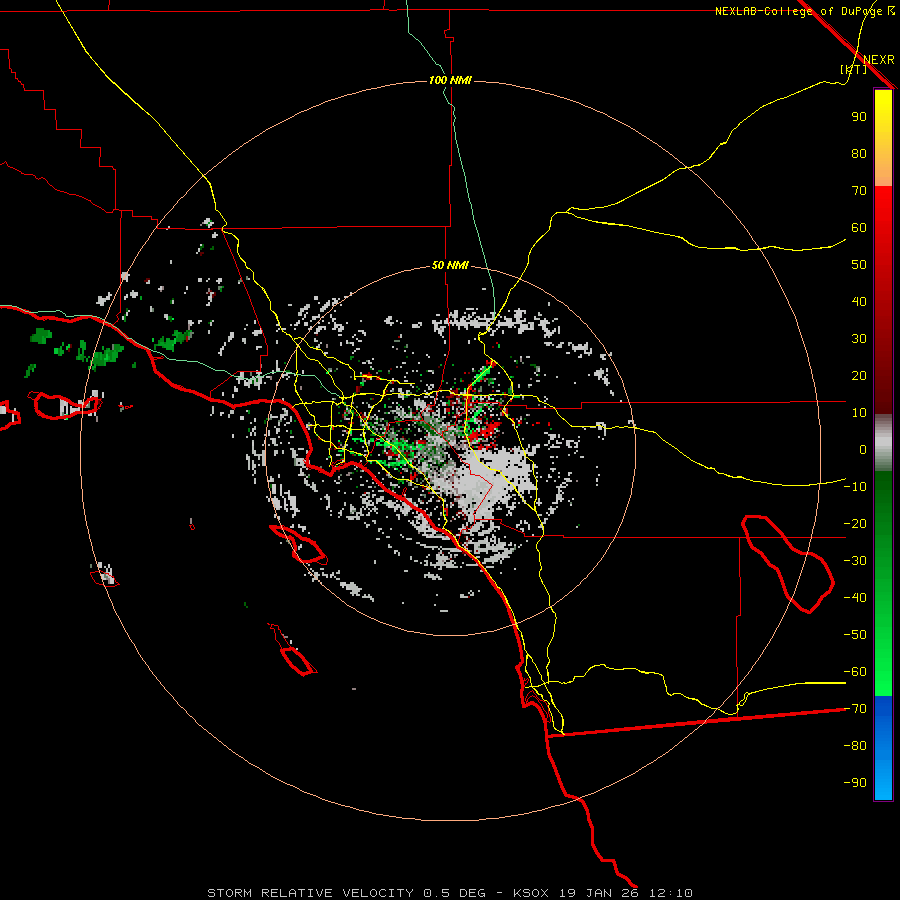The height and width of the screenshot is (900, 900).
Task: Click the positive 10 scale value
Action: click(859, 413)
